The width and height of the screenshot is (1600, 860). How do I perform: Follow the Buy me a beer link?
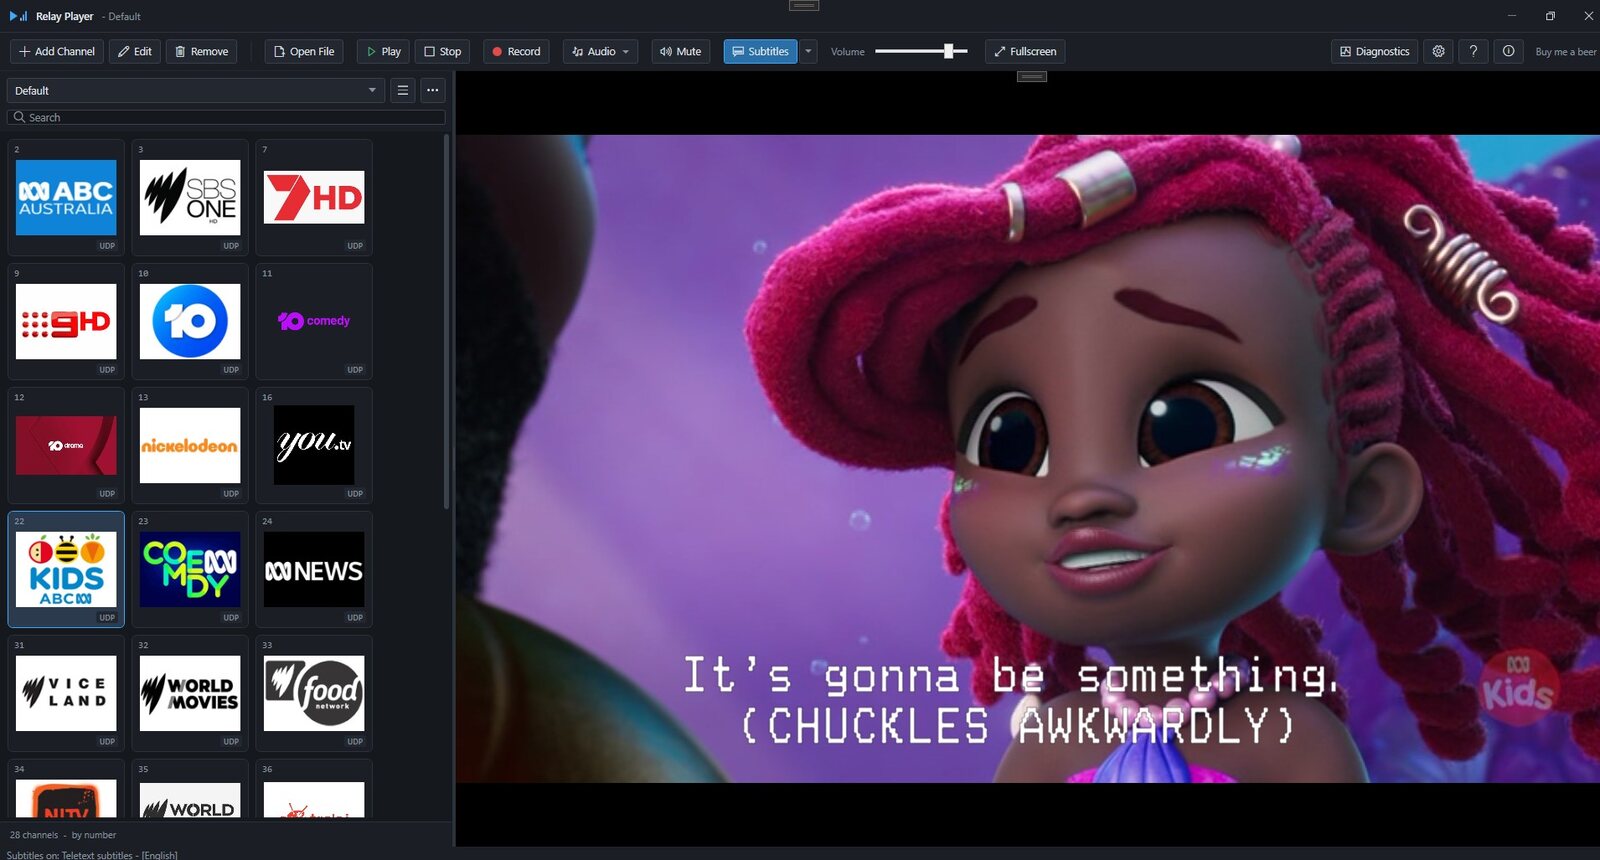coord(1566,52)
